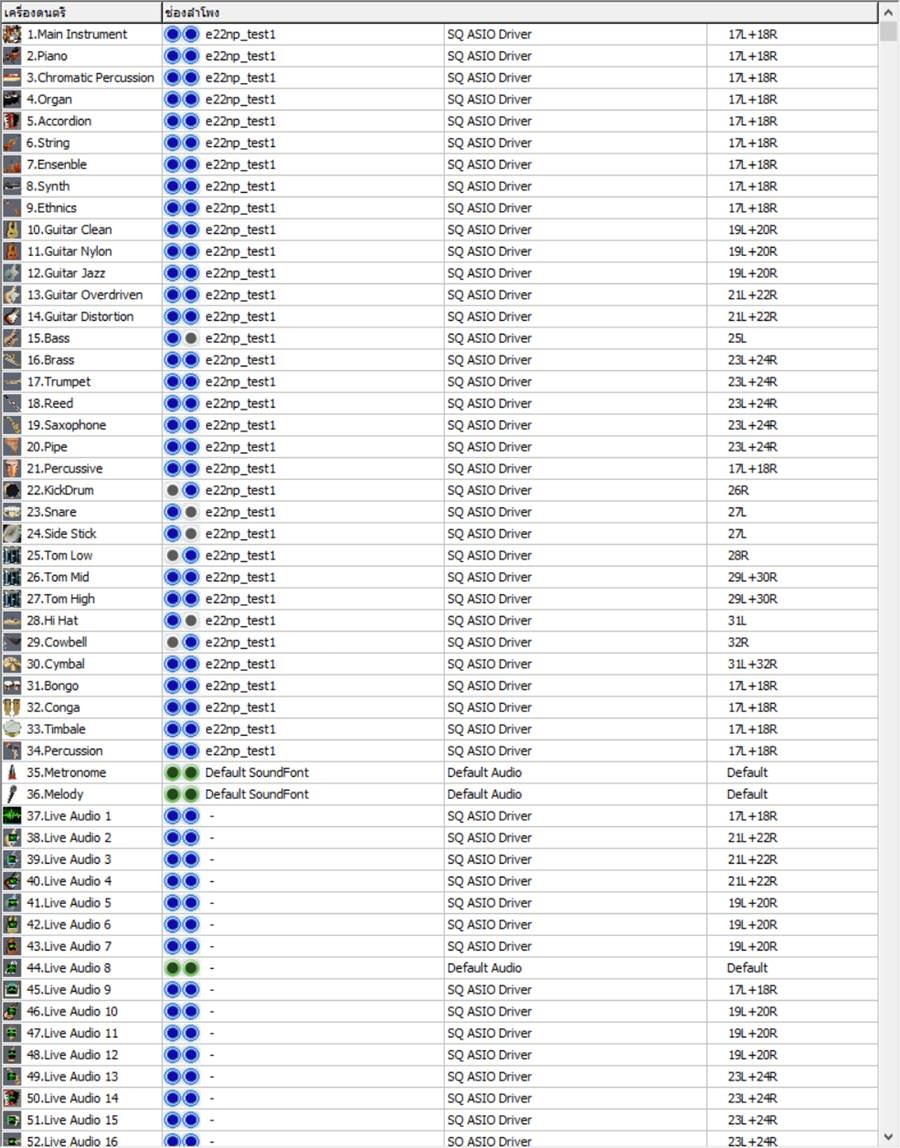Select 21L+22R output for Guitar Overdriven
Viewport: 900px width, 1148px height.
(x=753, y=295)
